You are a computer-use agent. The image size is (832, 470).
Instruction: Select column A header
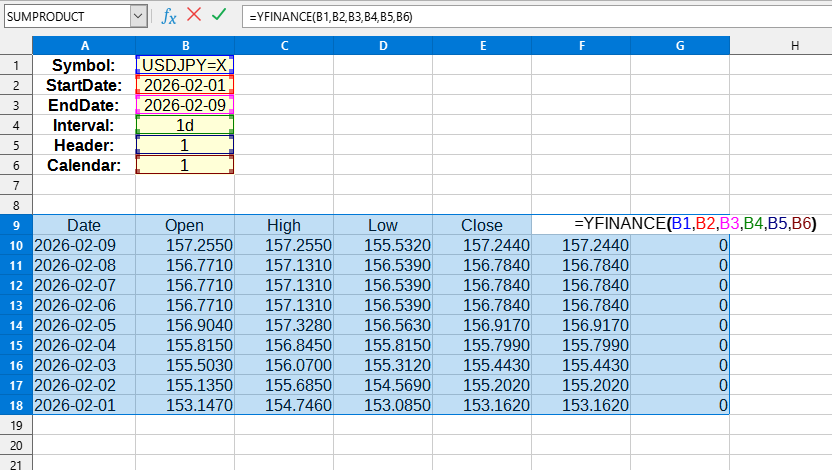point(84,46)
